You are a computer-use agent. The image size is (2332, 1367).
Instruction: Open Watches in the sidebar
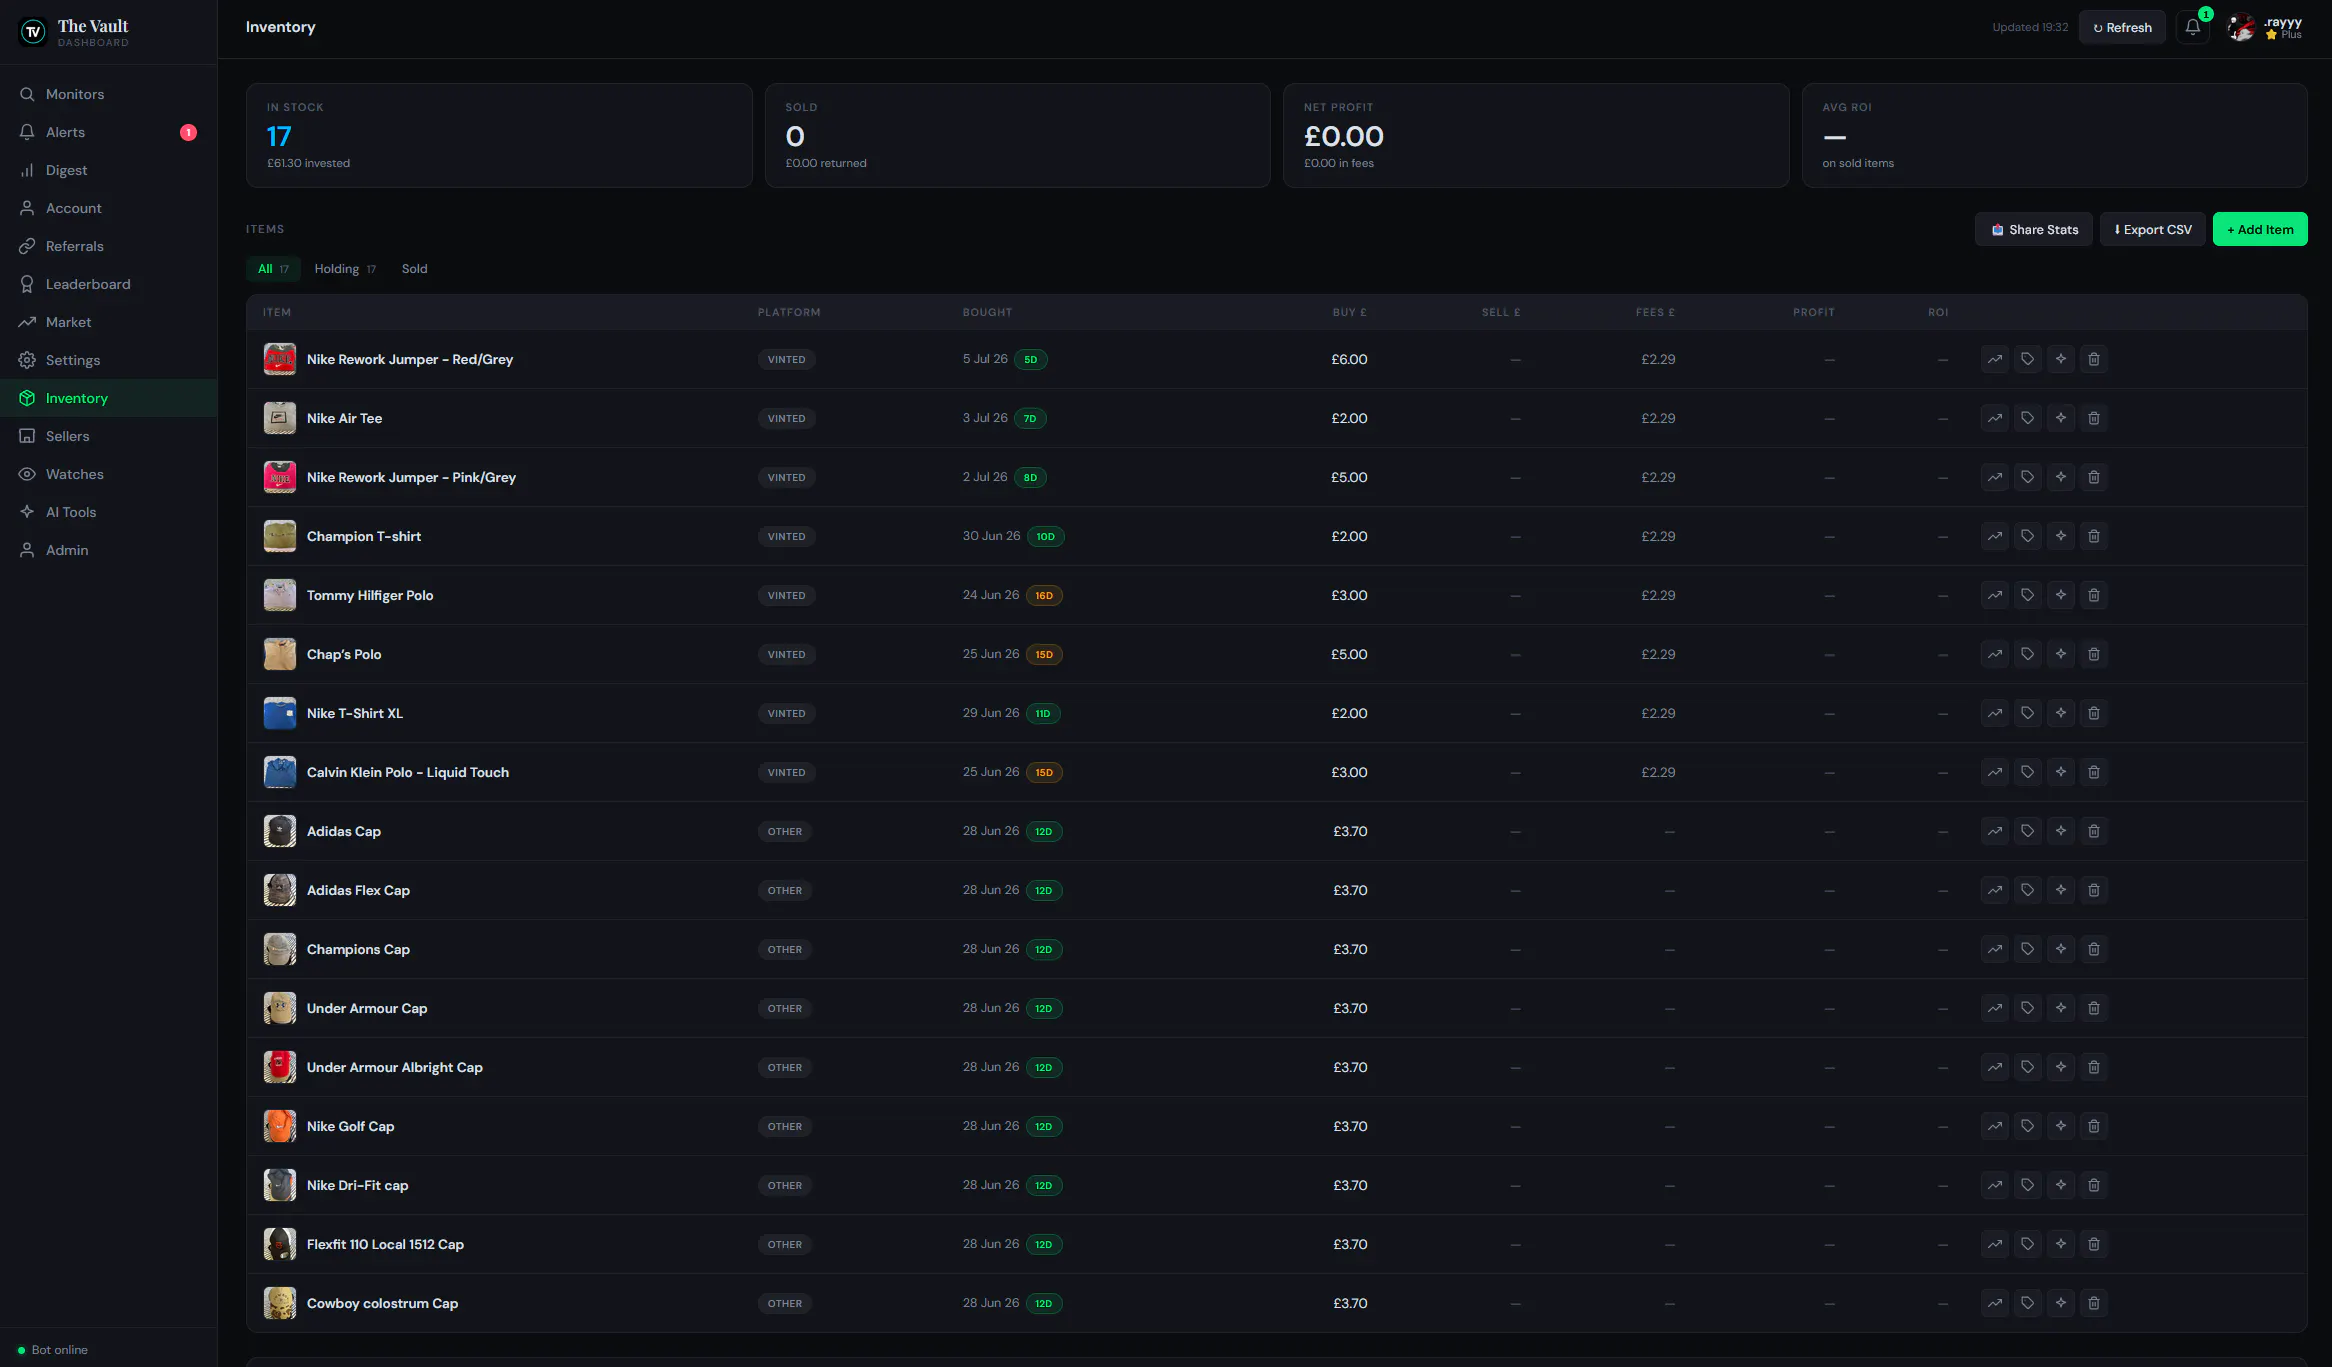click(x=108, y=474)
